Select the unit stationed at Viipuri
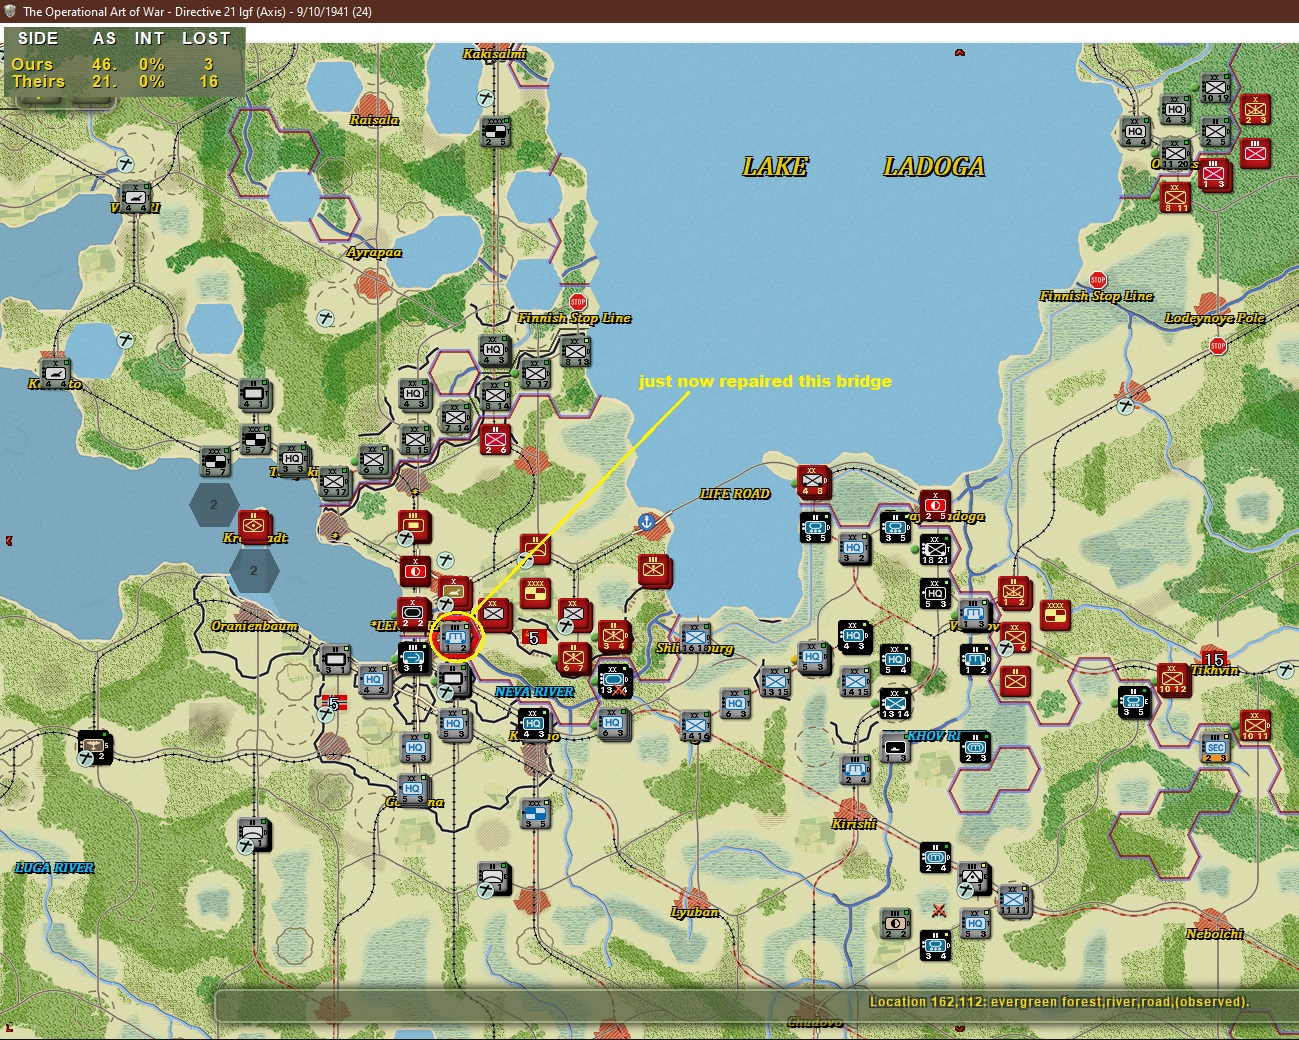This screenshot has height=1040, width=1299. (135, 198)
